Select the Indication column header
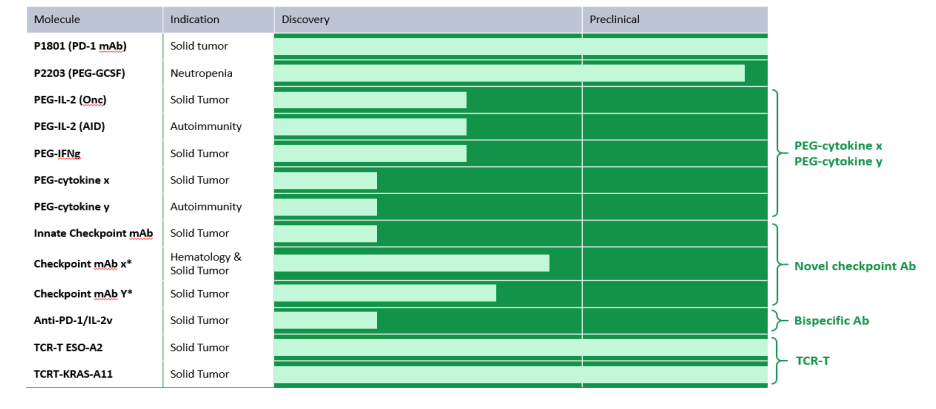The width and height of the screenshot is (936, 409). [x=195, y=19]
